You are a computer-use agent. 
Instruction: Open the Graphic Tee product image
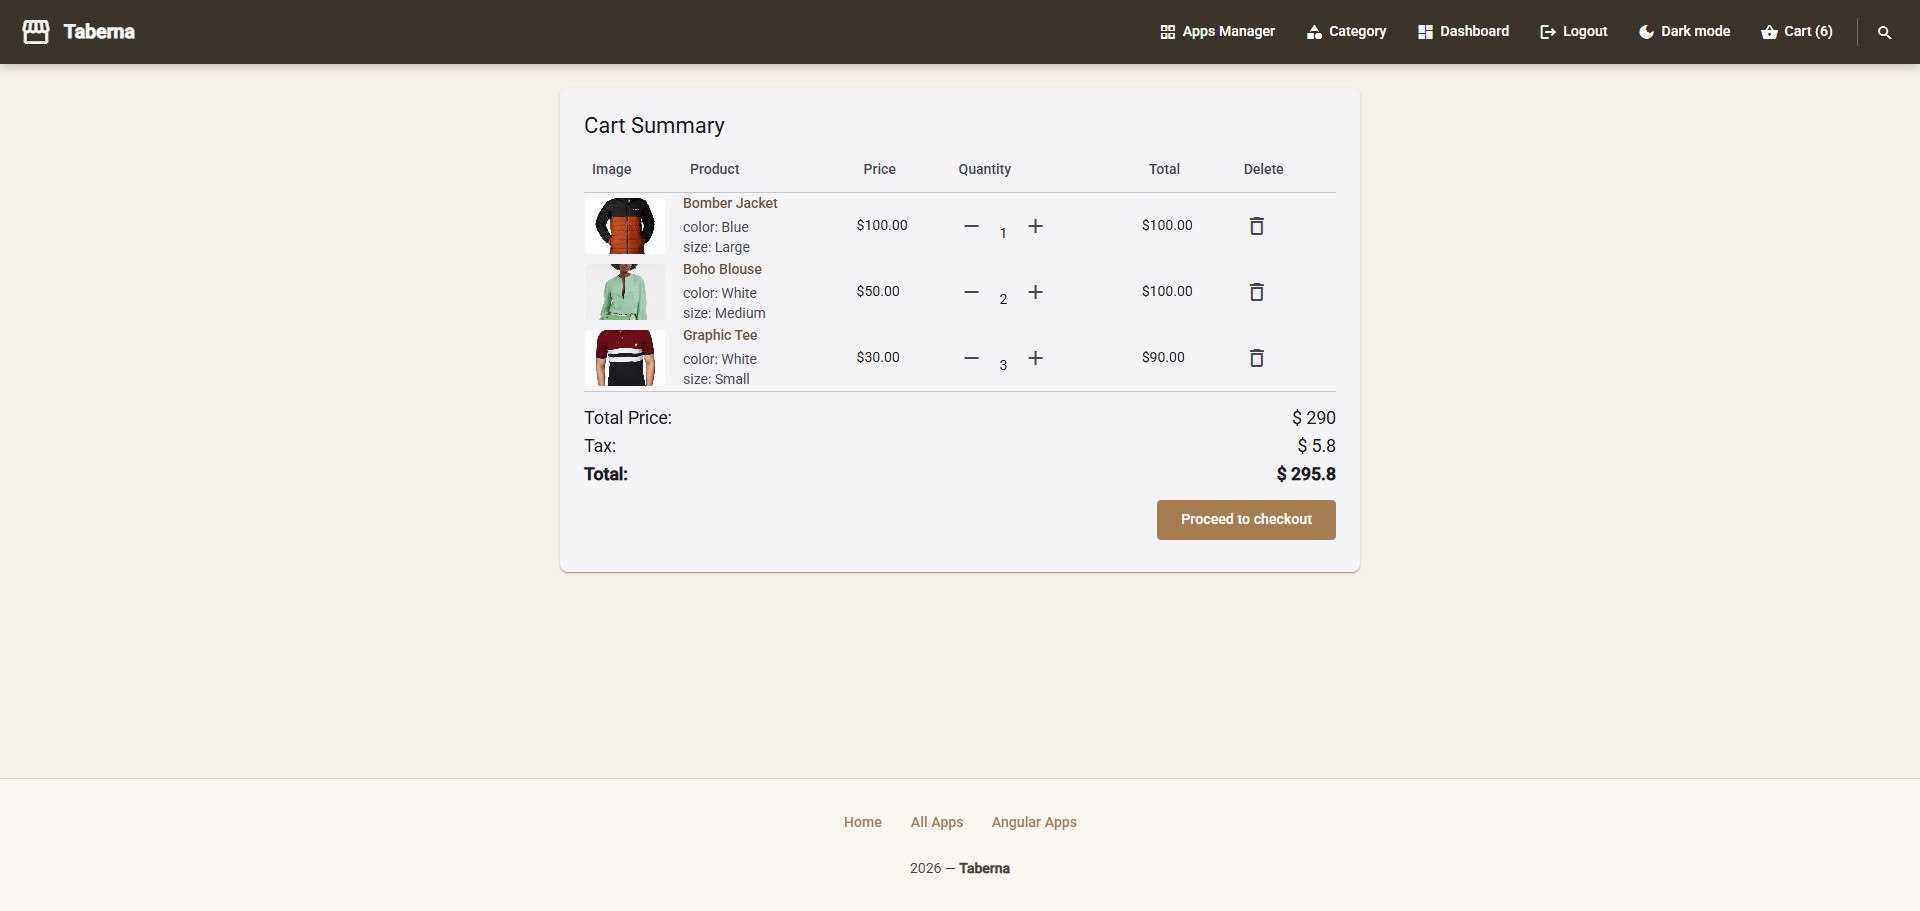tap(625, 358)
